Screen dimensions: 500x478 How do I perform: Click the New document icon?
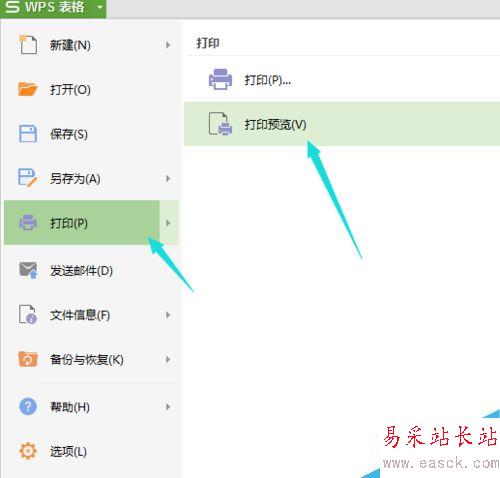(28, 44)
